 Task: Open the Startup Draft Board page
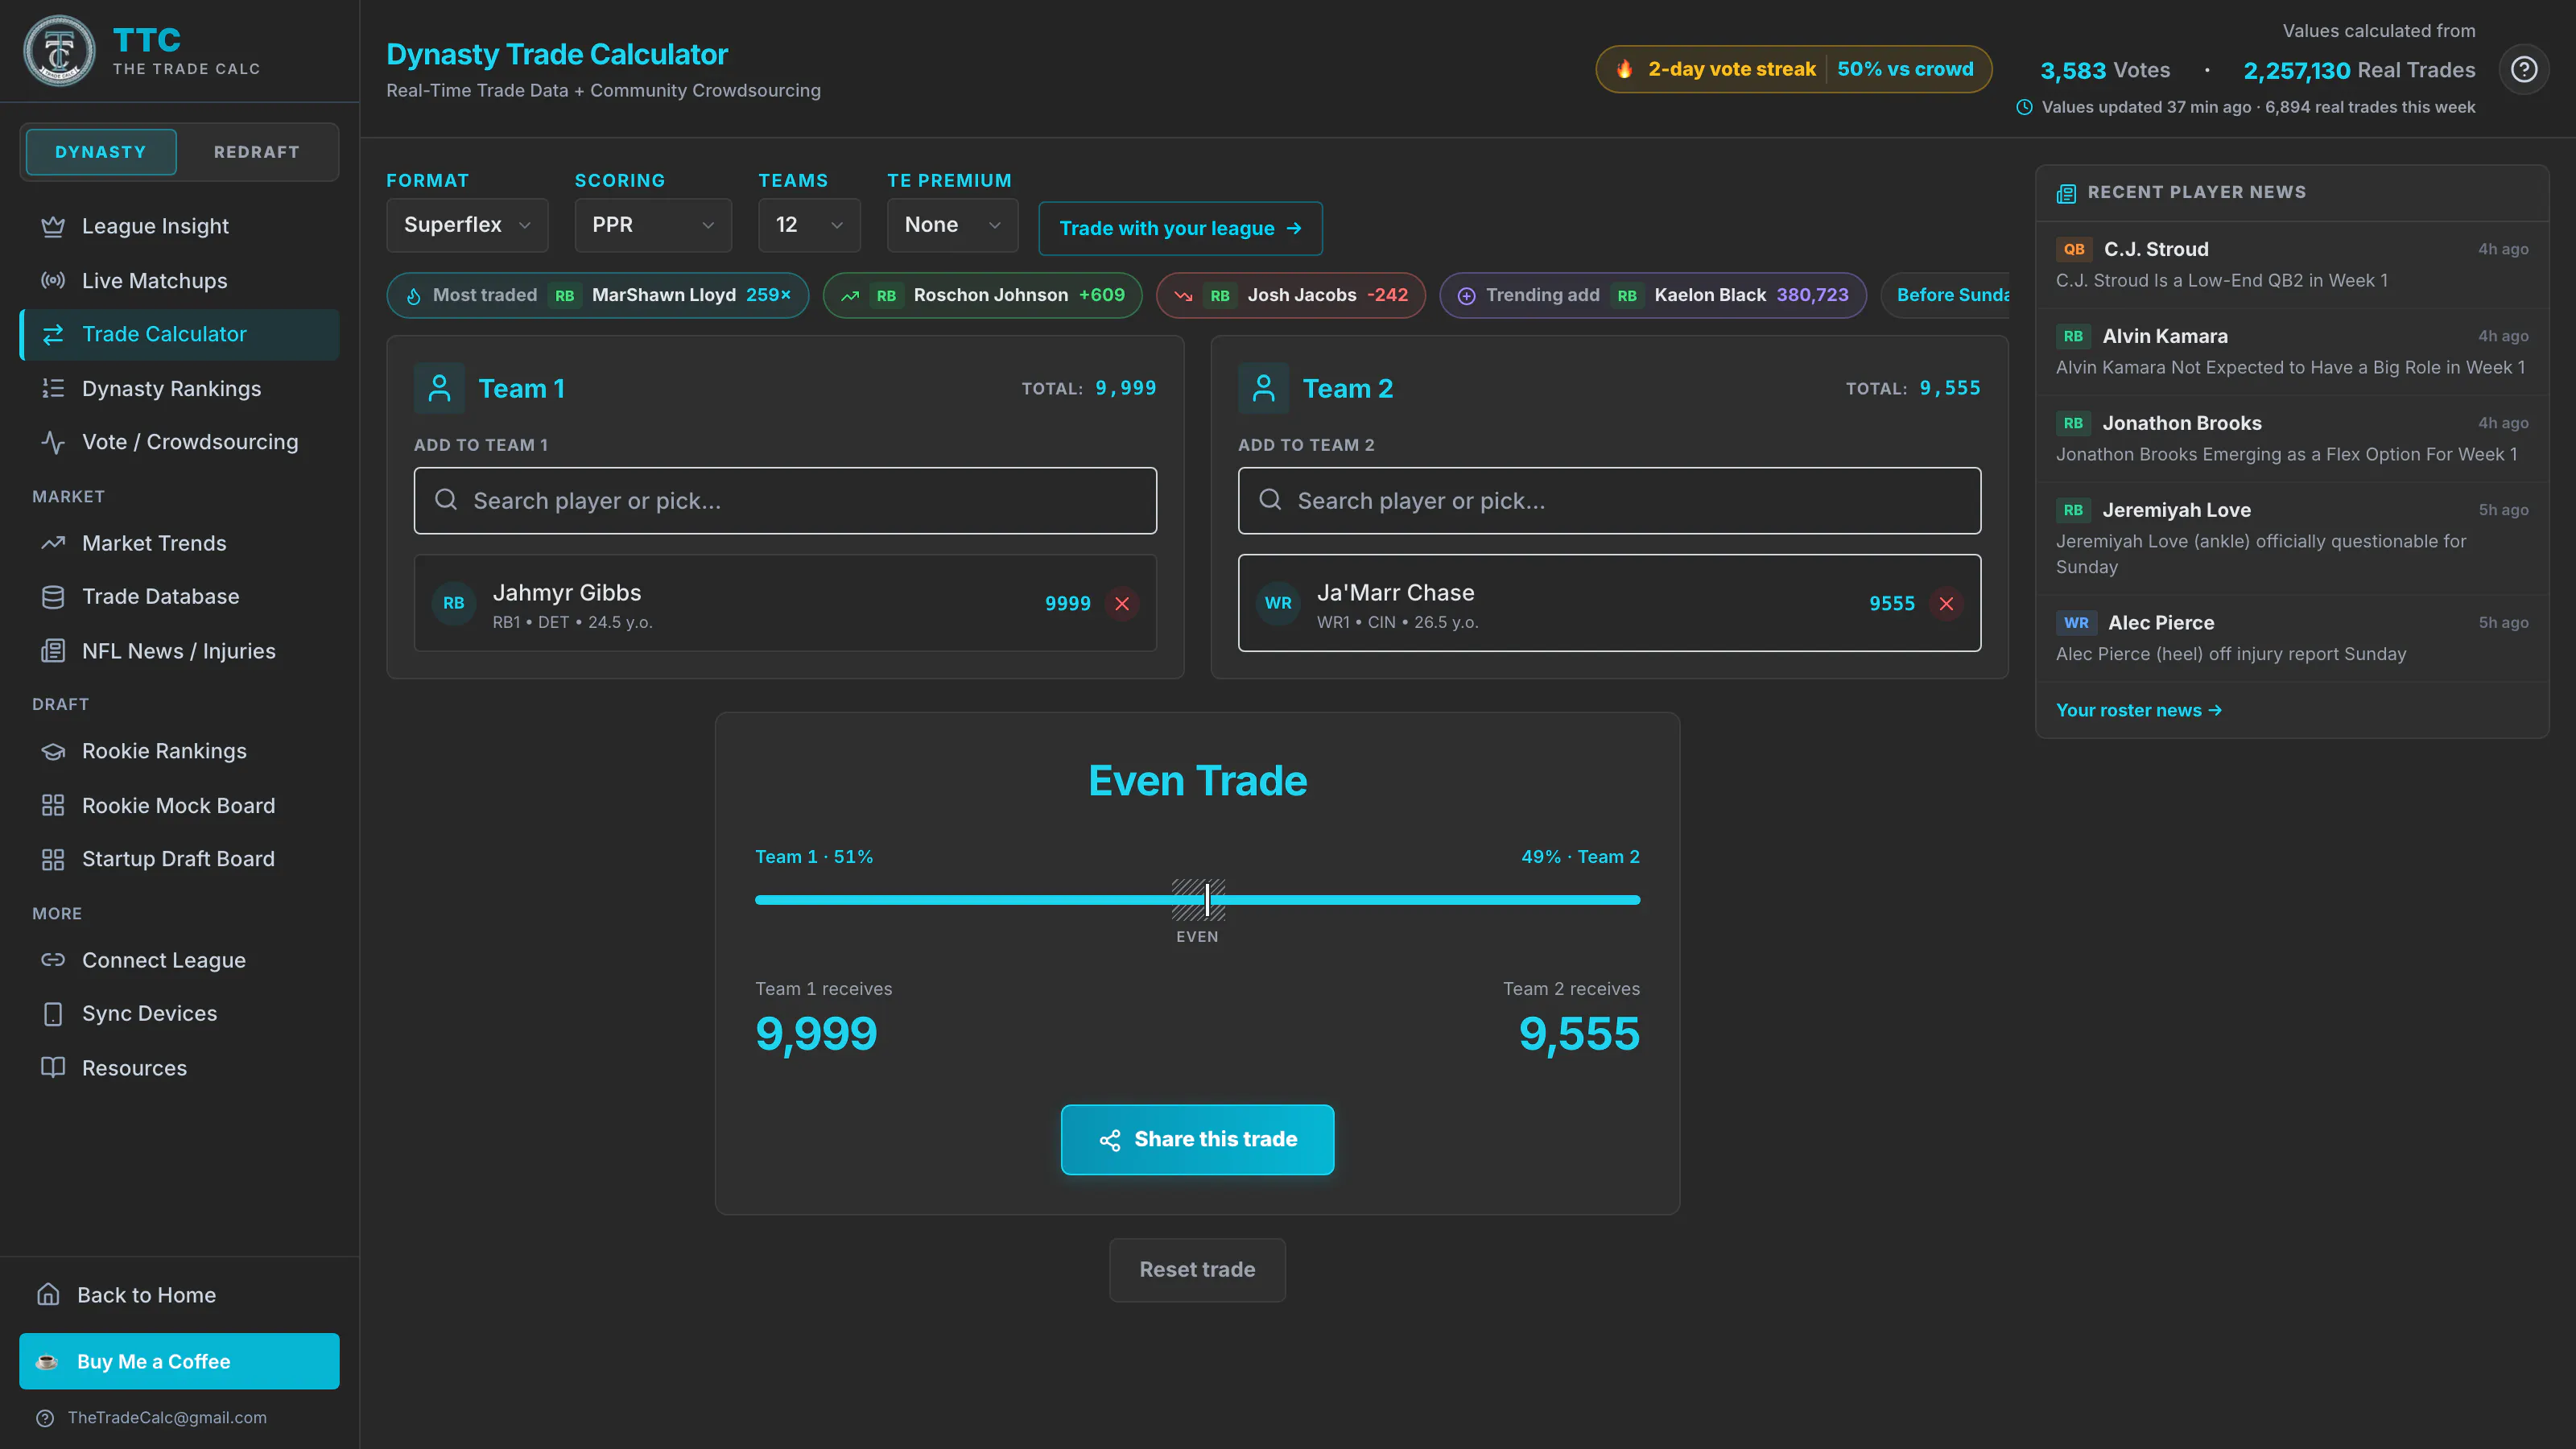click(x=179, y=859)
